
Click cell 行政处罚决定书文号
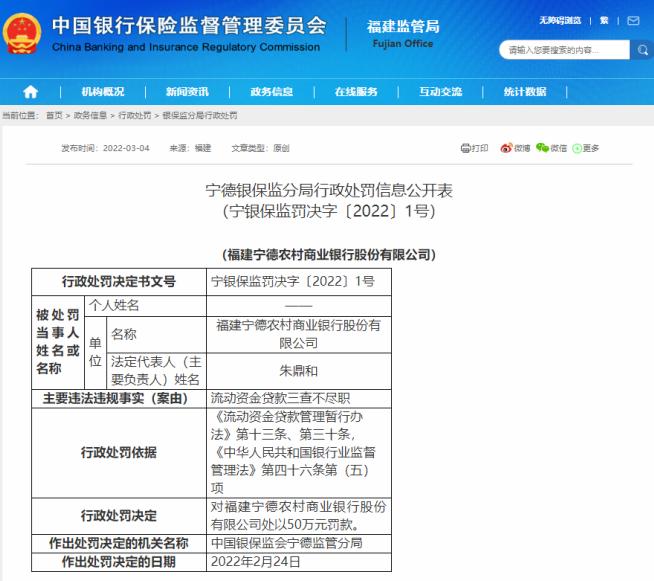click(119, 282)
